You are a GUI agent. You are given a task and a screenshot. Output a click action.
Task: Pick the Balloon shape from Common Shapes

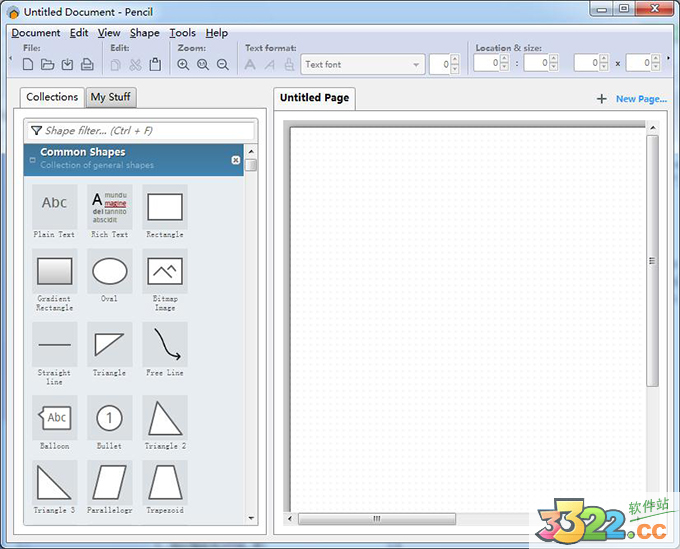point(54,418)
